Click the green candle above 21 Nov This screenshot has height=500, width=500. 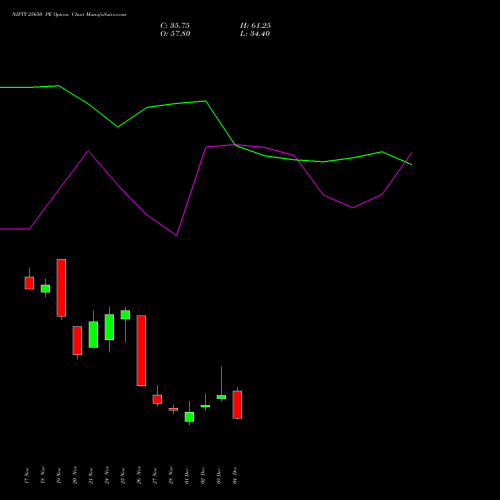[93, 334]
